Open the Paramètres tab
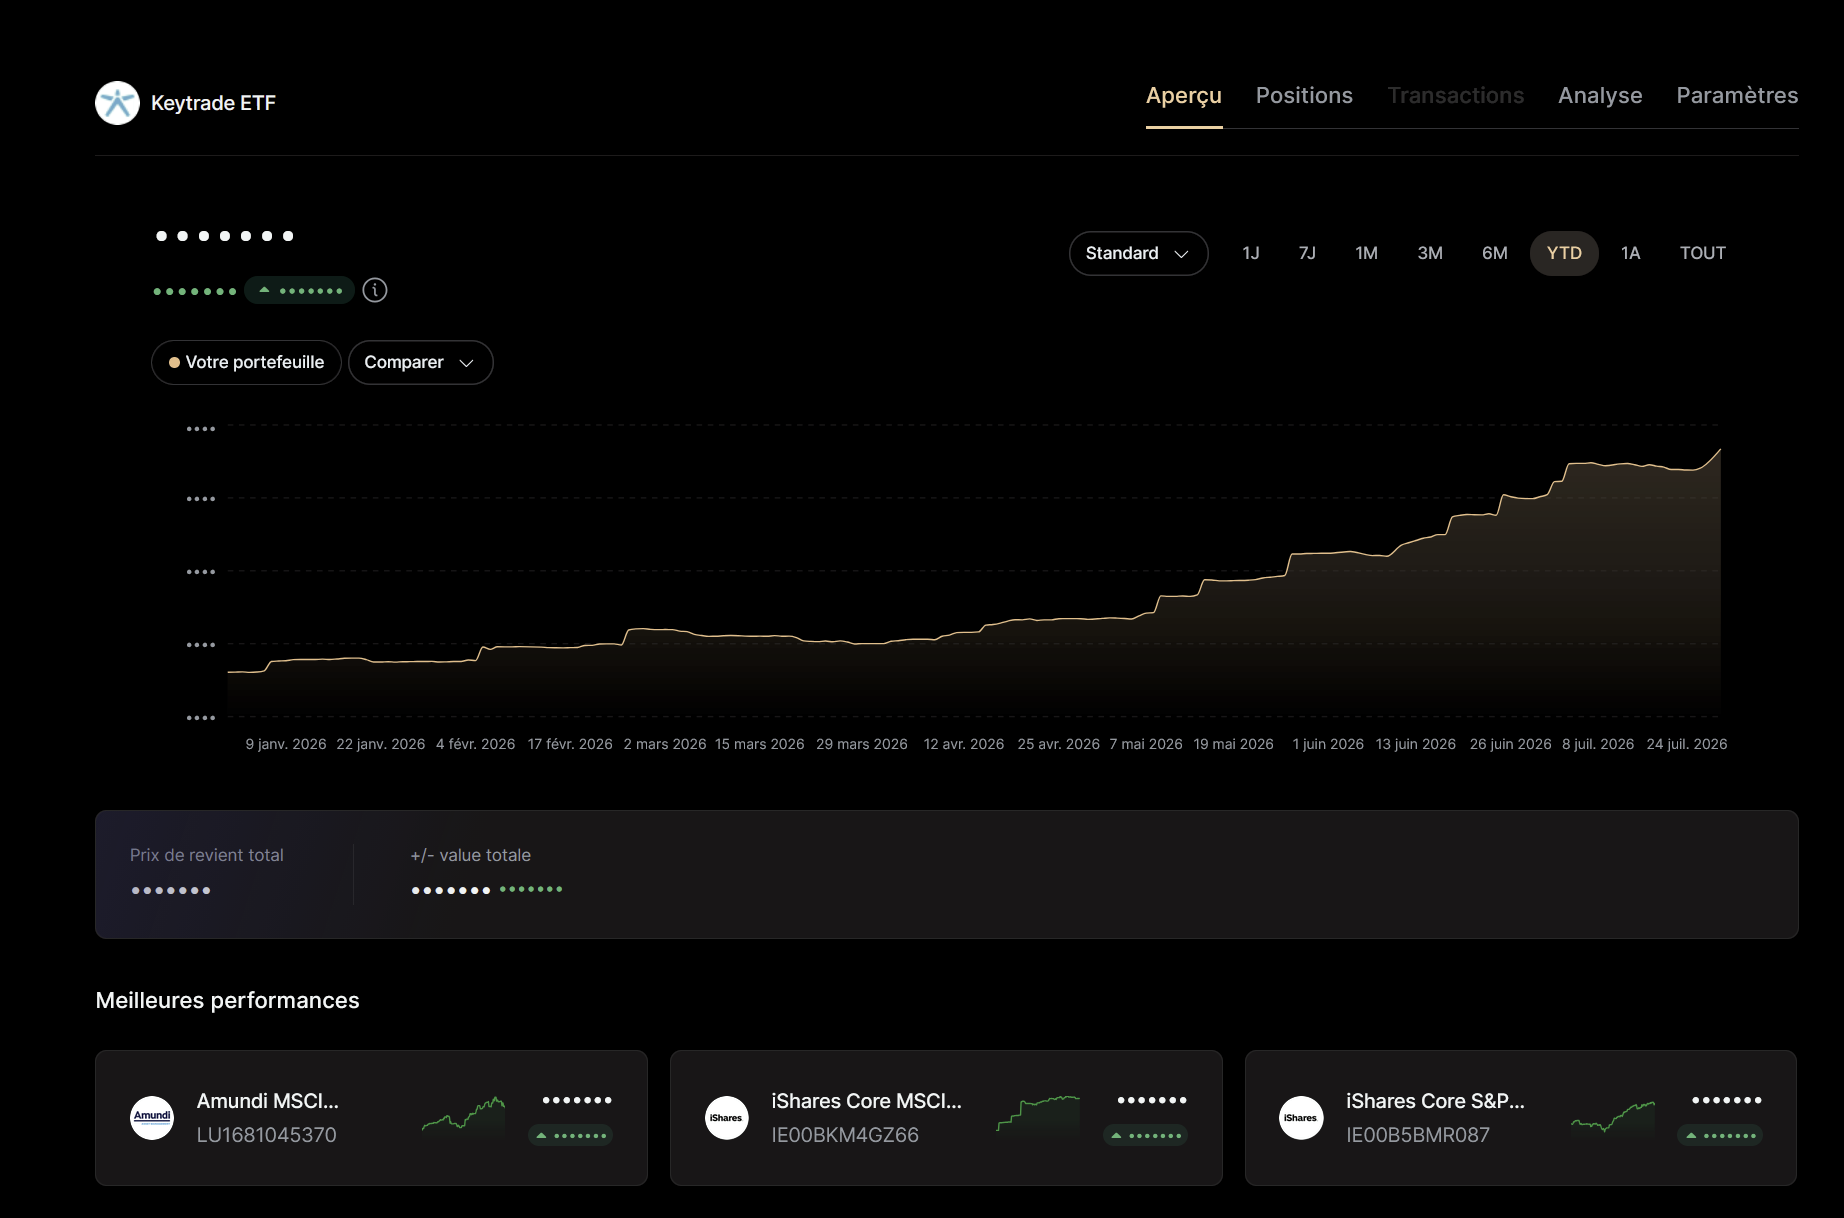Viewport: 1844px width, 1218px height. [x=1737, y=96]
